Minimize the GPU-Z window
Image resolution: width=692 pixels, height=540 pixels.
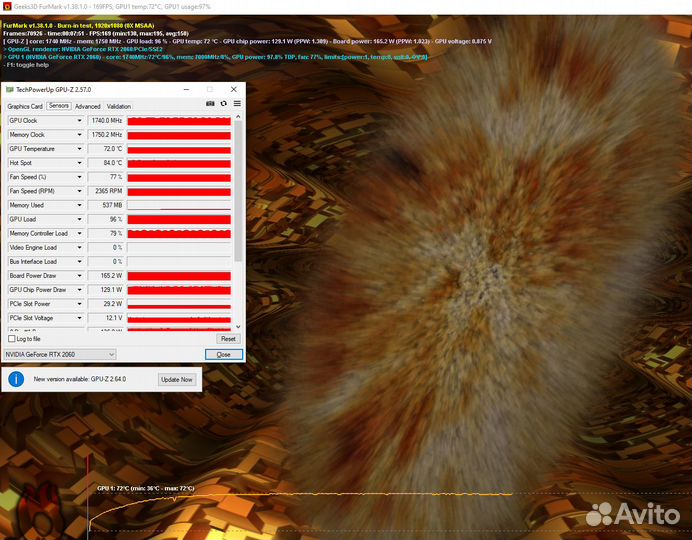point(187,90)
